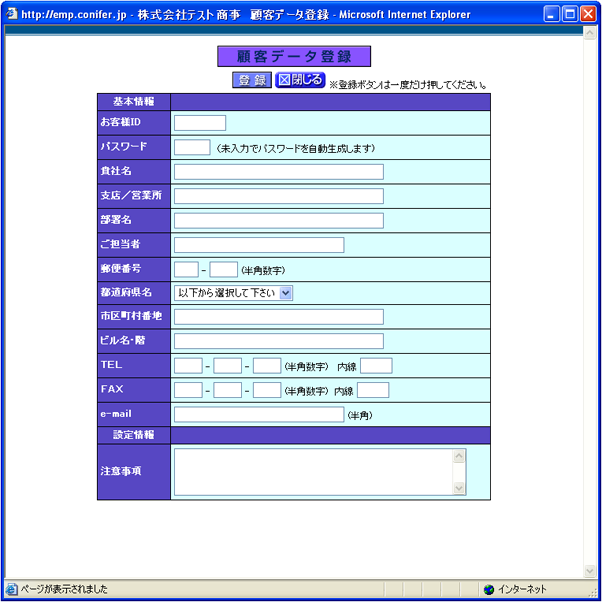The width and height of the screenshot is (602, 602).
Task: Click the page scrollbar up arrow
Action: point(590,33)
